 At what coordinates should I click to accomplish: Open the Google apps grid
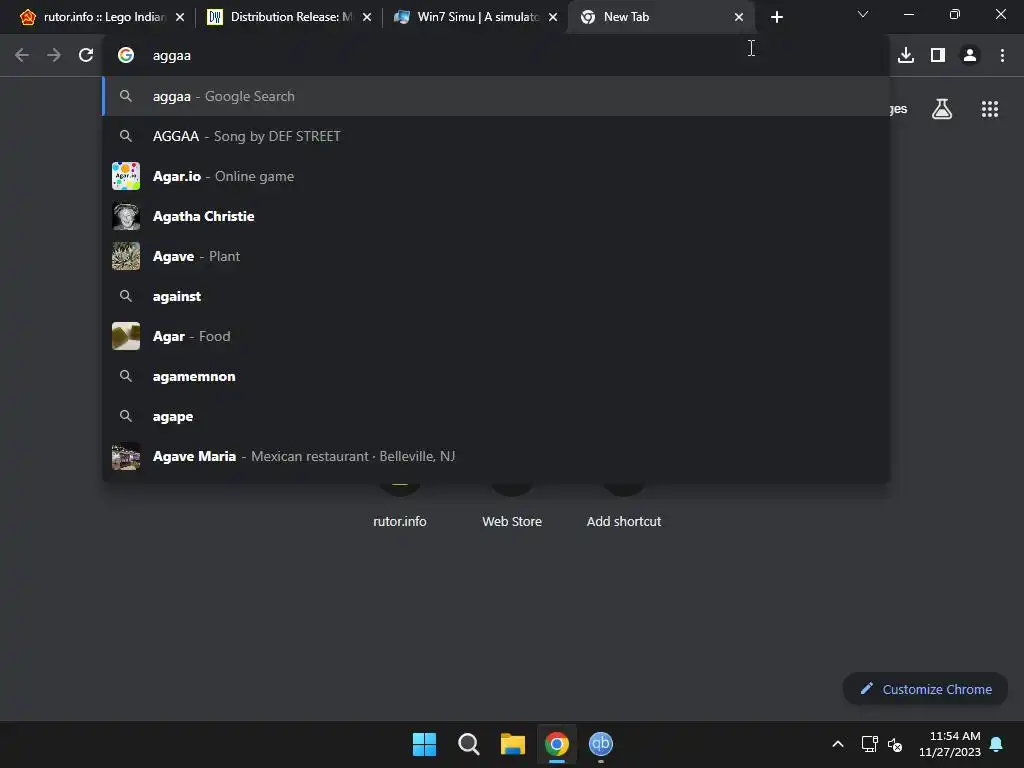989,109
